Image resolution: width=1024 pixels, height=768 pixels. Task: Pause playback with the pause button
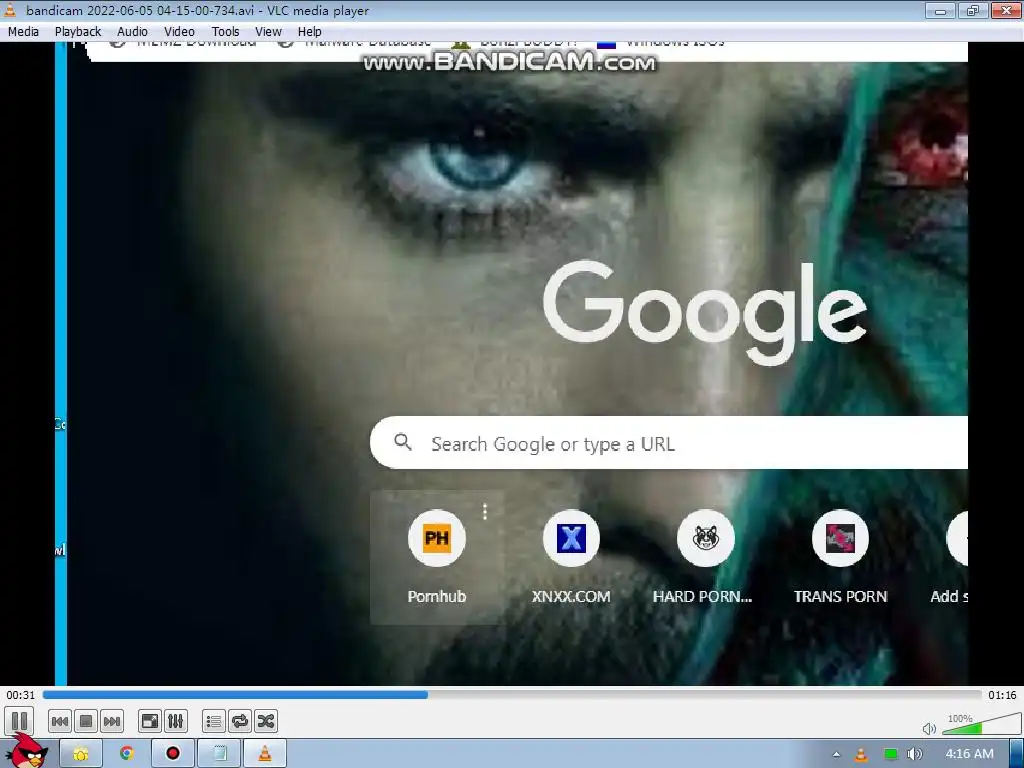click(x=20, y=721)
